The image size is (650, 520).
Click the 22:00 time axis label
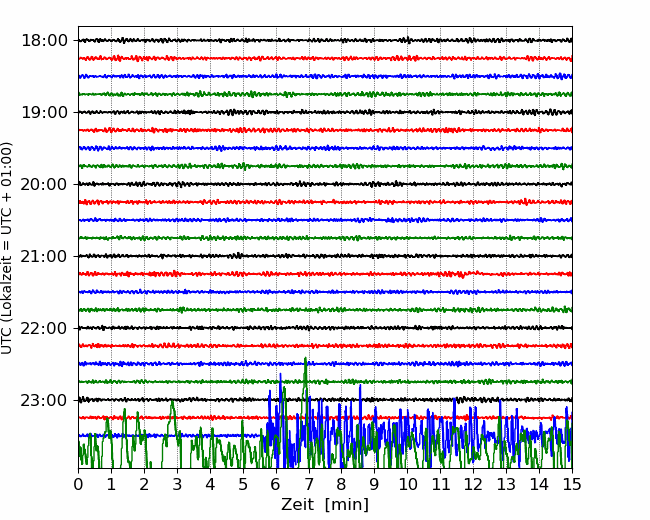[44, 328]
